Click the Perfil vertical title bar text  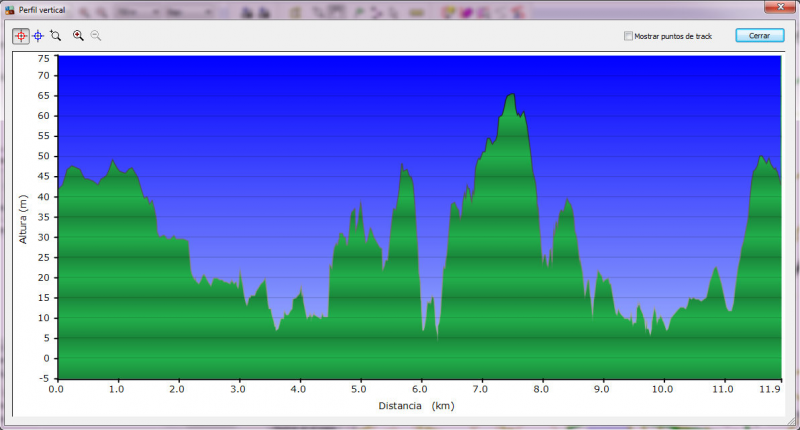coord(41,9)
